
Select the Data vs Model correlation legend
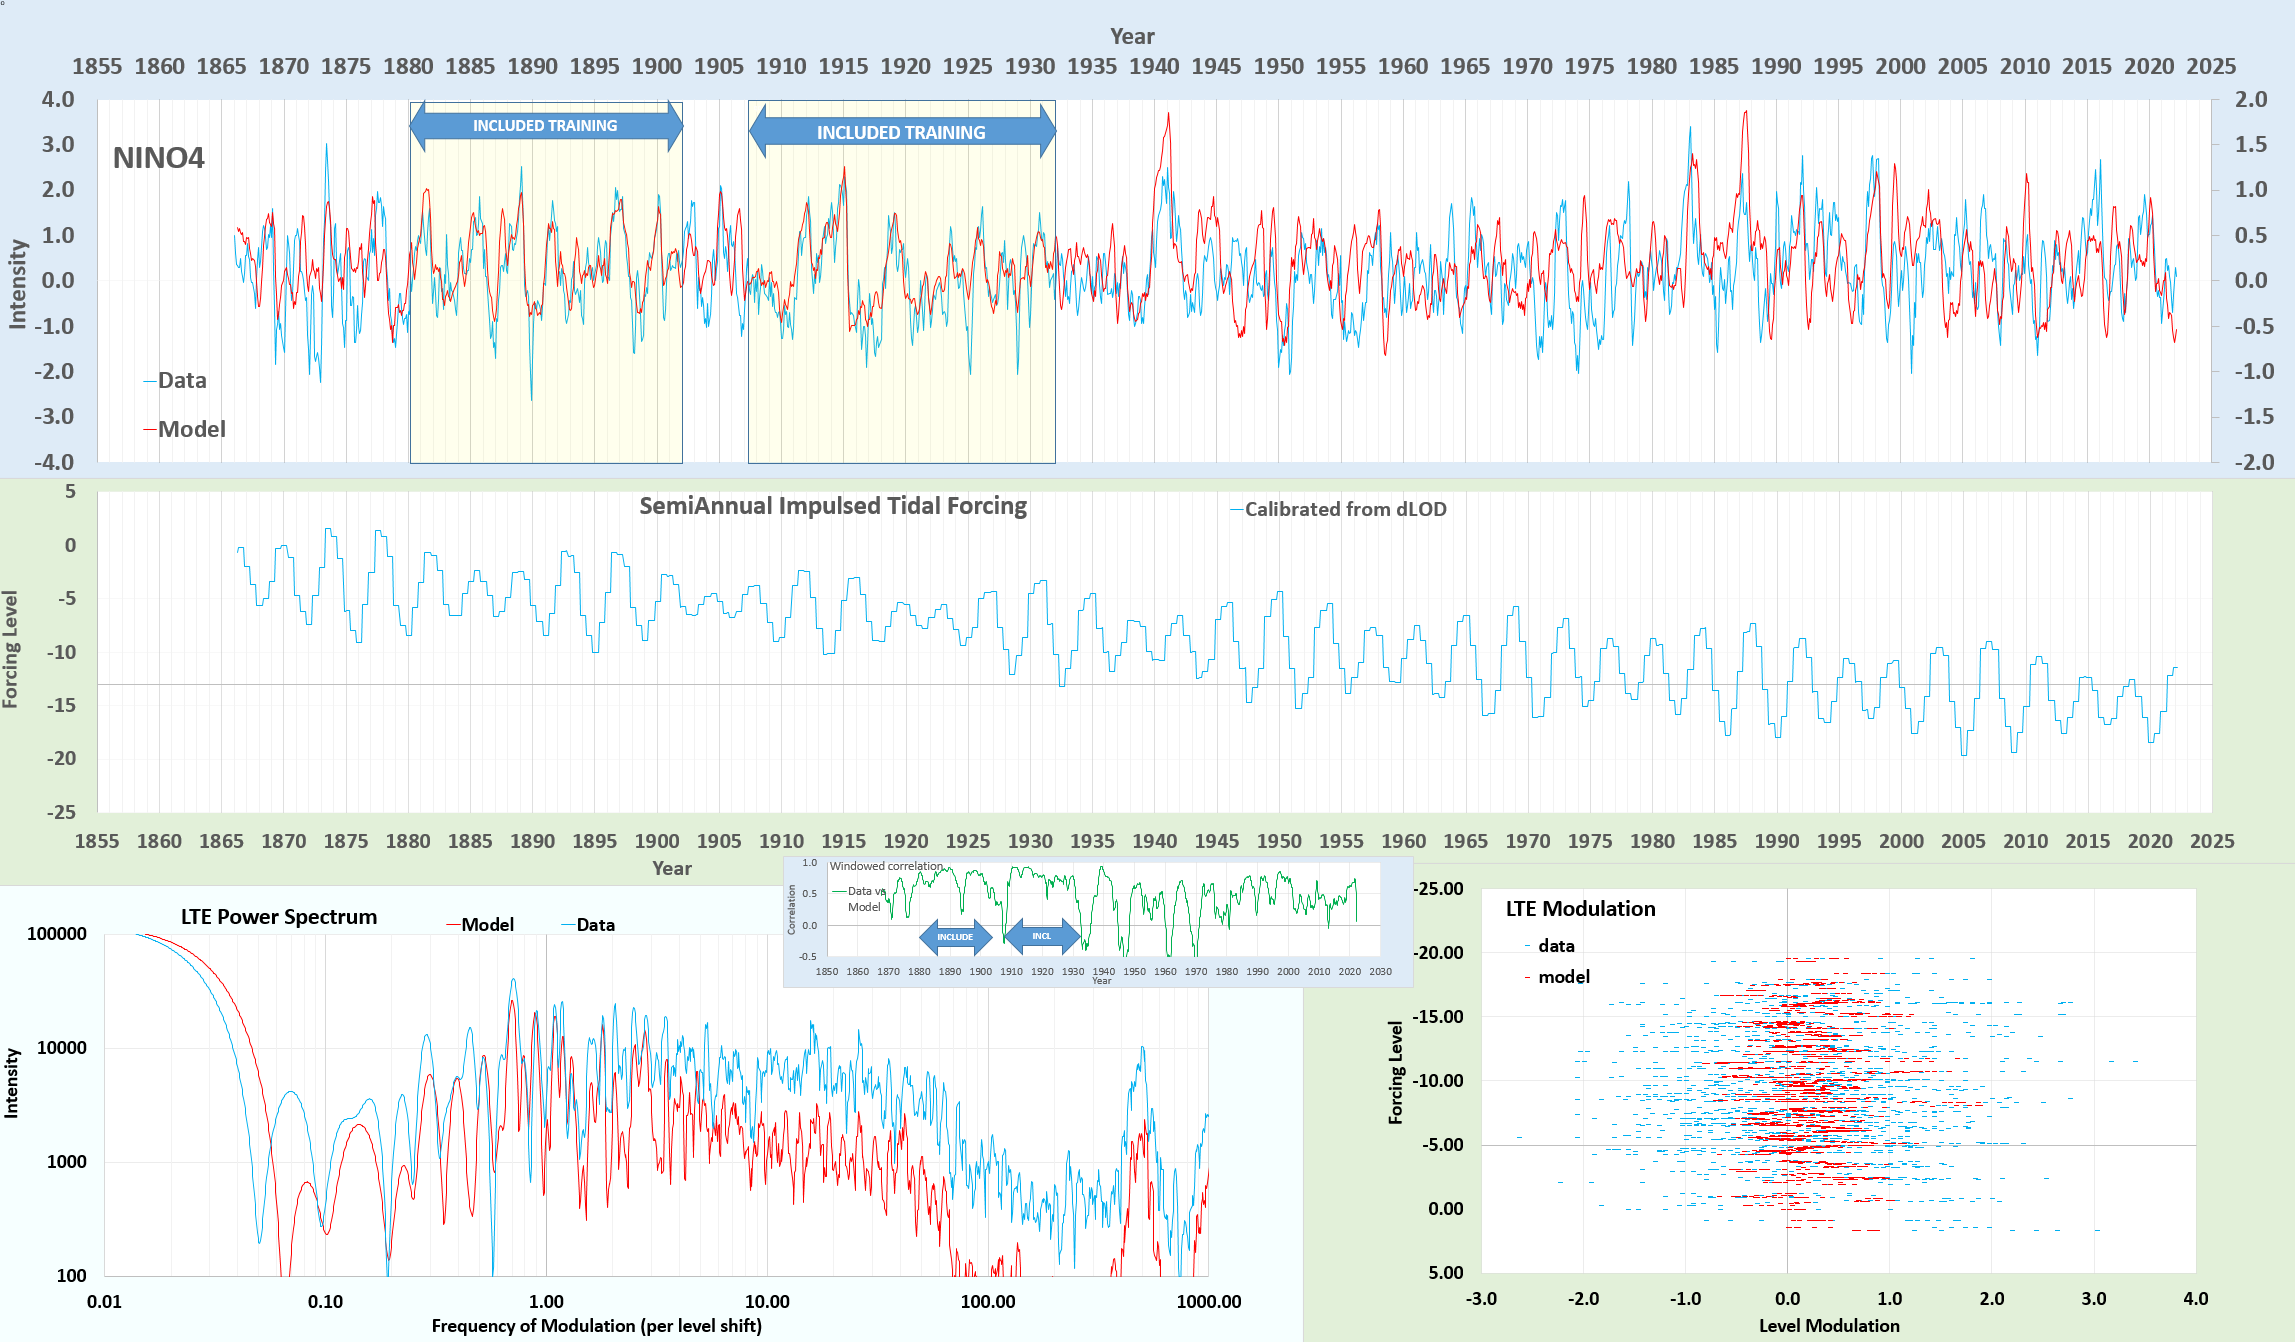[864, 899]
